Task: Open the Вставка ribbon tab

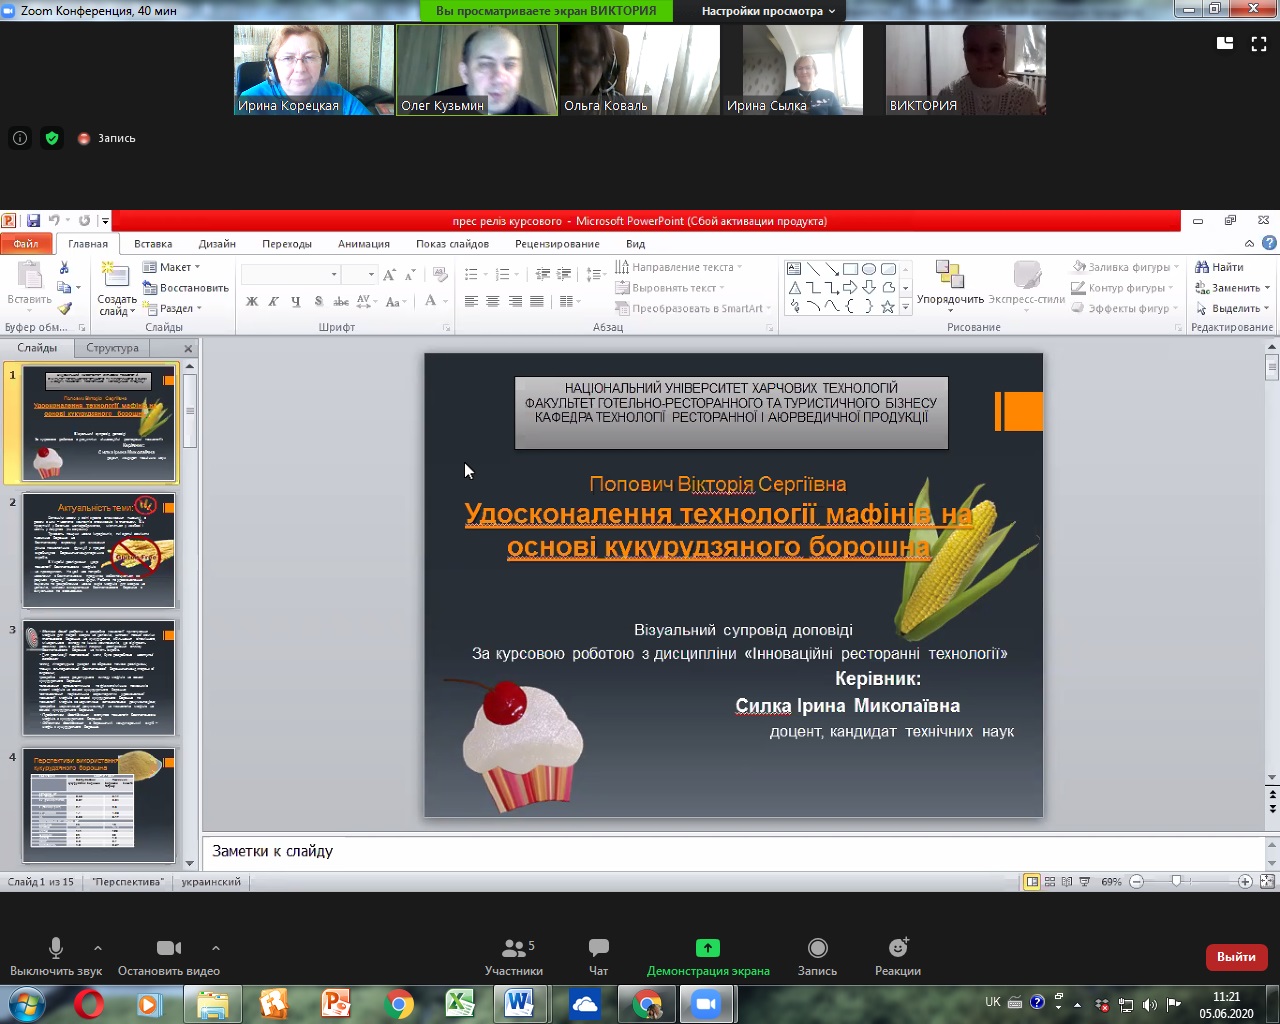Action: [153, 244]
